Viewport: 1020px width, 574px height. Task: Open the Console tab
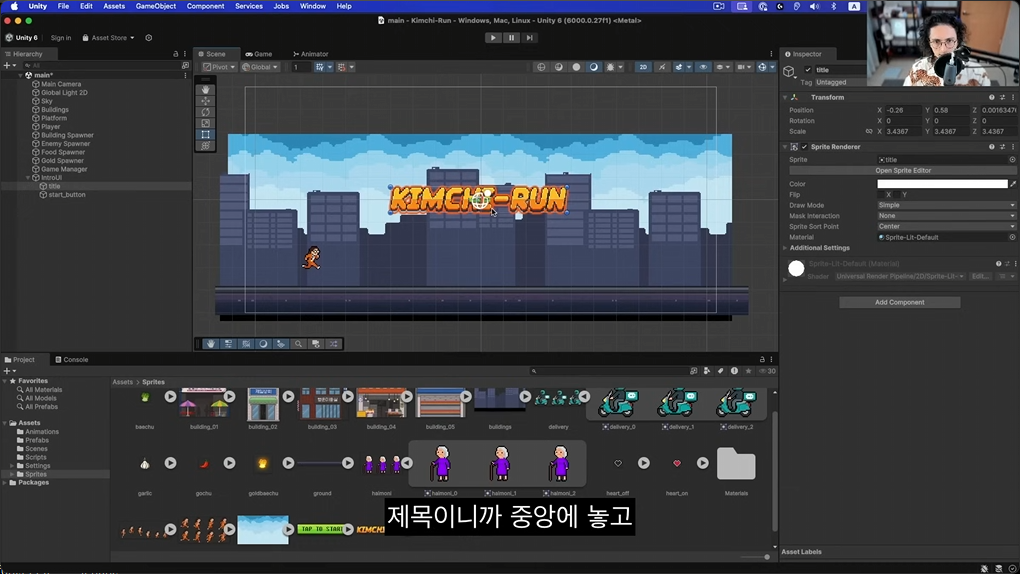72,359
